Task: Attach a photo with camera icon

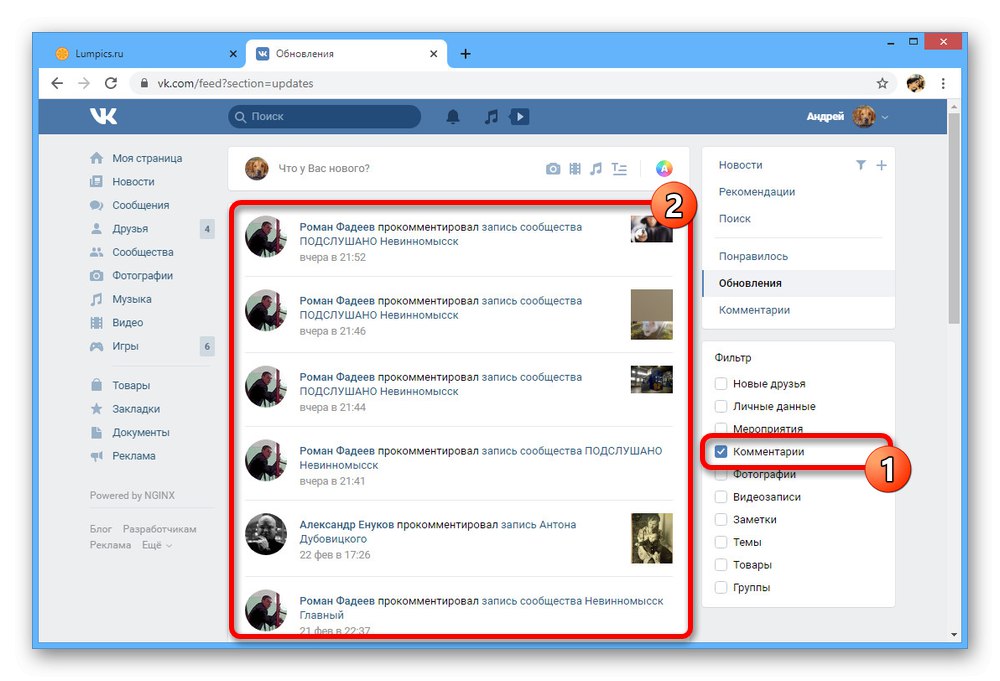Action: click(553, 168)
